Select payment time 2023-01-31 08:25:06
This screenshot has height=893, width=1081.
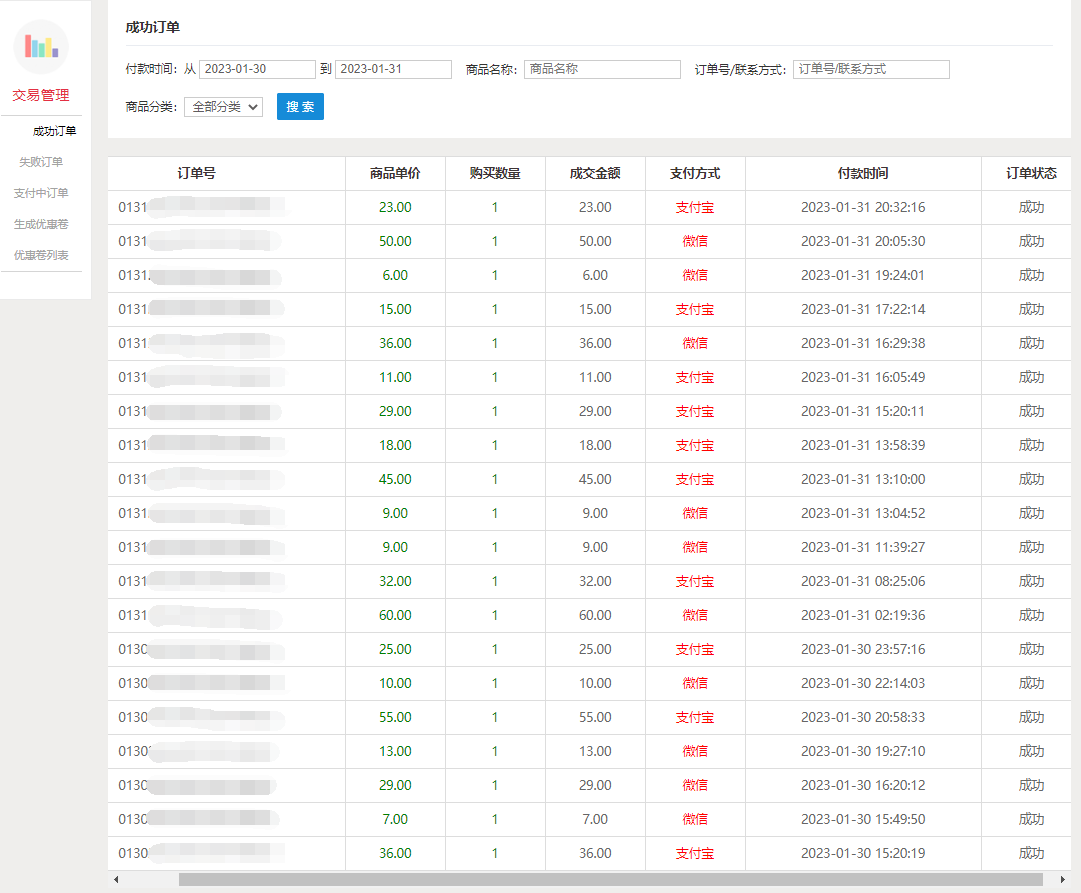863,581
